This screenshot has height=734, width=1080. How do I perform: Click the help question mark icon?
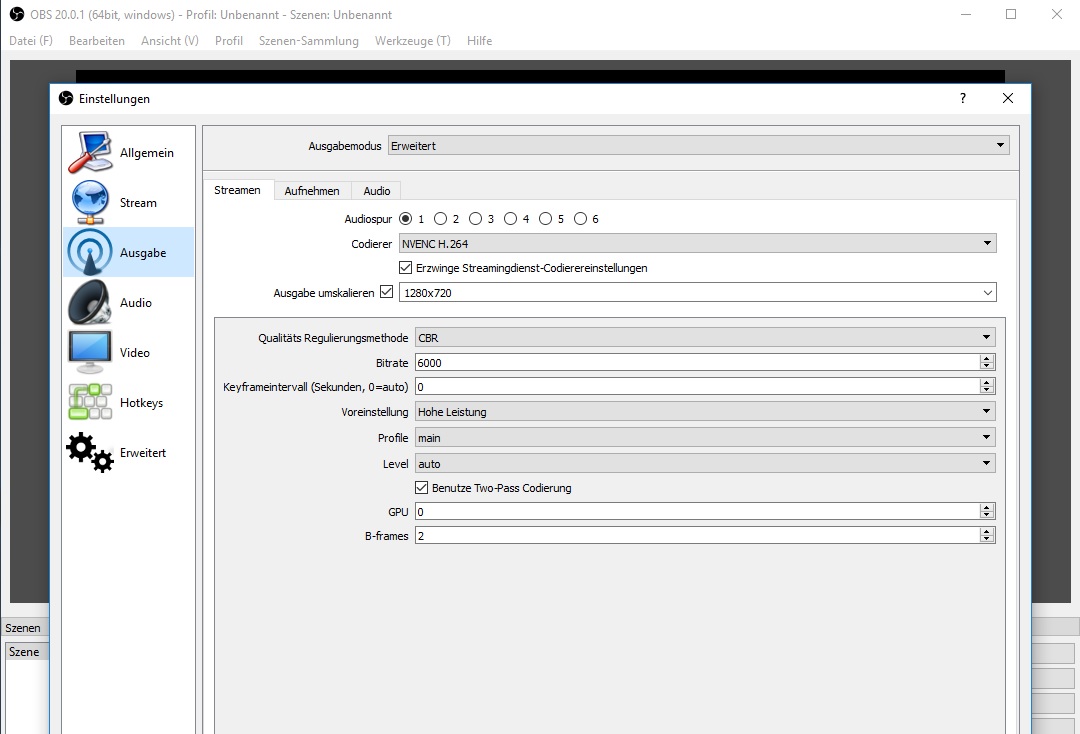pos(963,98)
